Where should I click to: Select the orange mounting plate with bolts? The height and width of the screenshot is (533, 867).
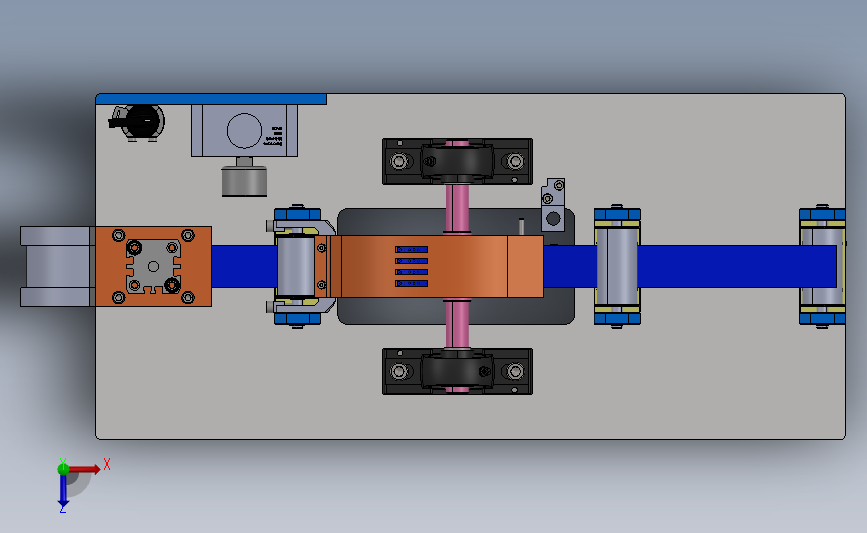coord(154,266)
